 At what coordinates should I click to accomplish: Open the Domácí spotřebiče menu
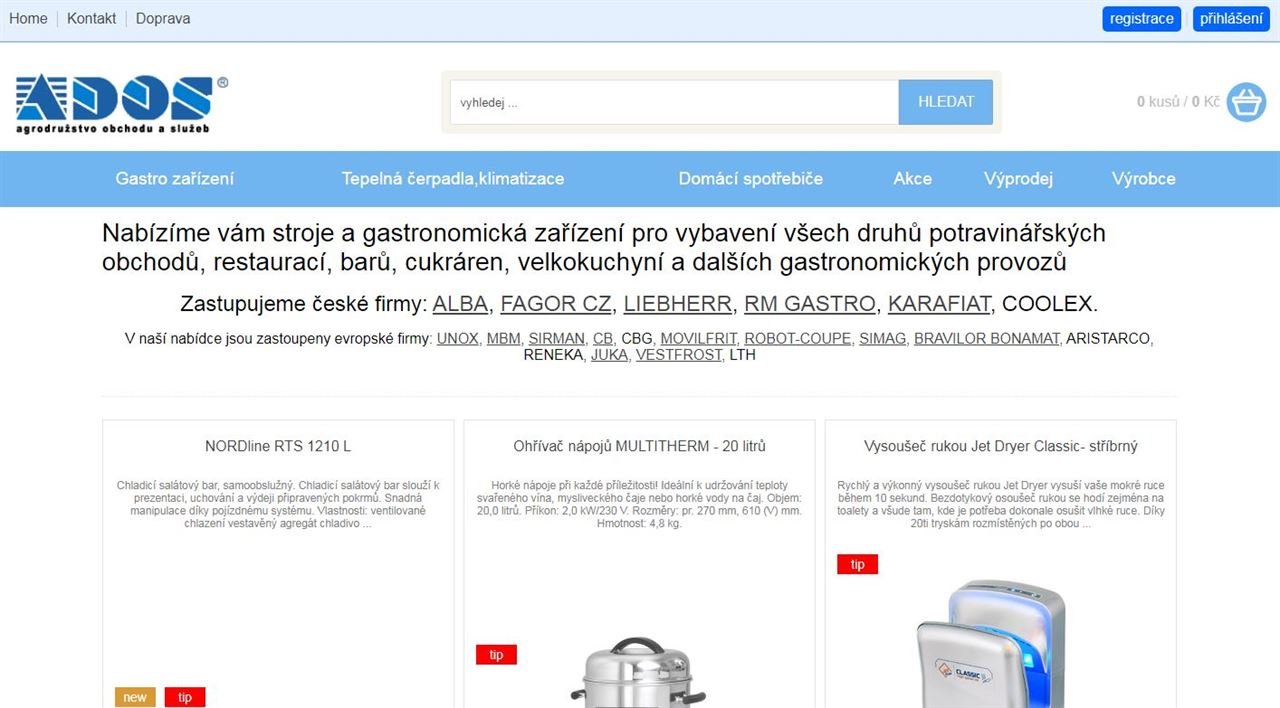pos(751,179)
